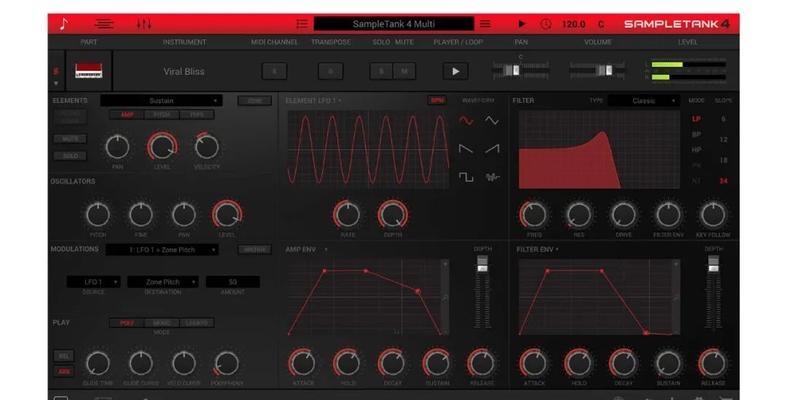787x400 pixels.
Task: Click the MIDI channel box for Viral Bliss
Action: (275, 71)
